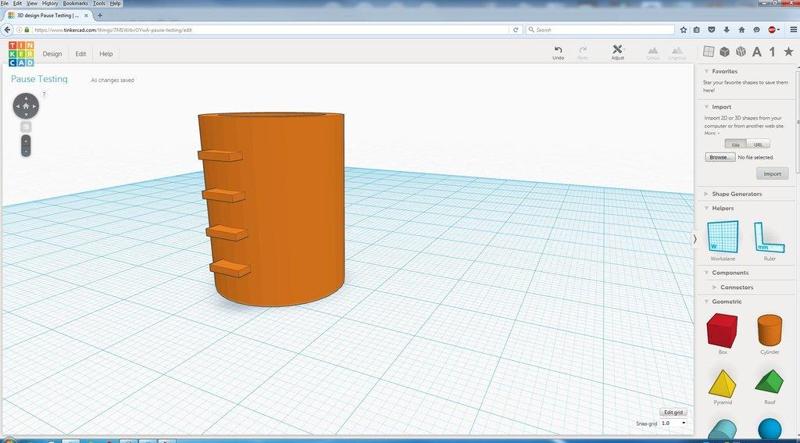Expand the Connectors subsection
Screen dimensions: 800x443
[x=736, y=287]
